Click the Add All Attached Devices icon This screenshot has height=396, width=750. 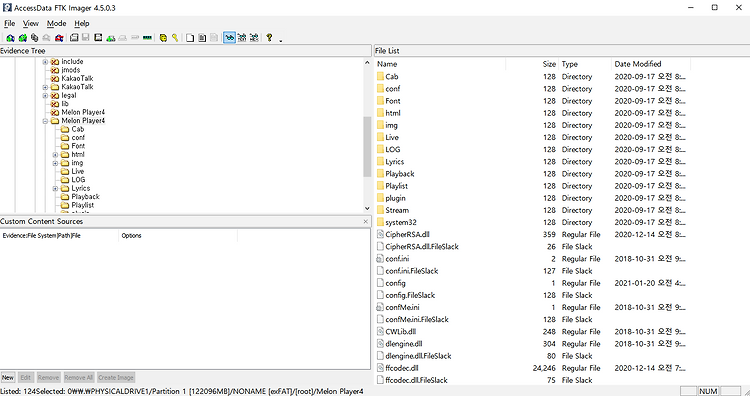point(22,38)
